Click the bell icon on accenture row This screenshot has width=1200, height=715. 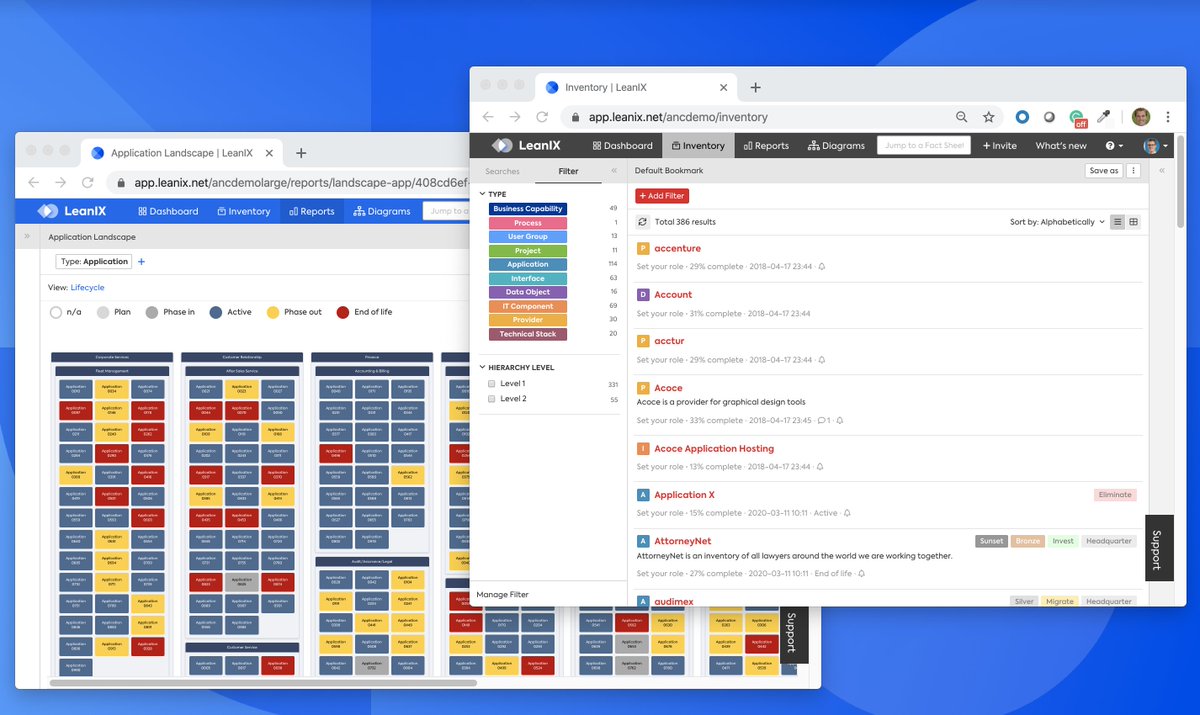coord(822,267)
